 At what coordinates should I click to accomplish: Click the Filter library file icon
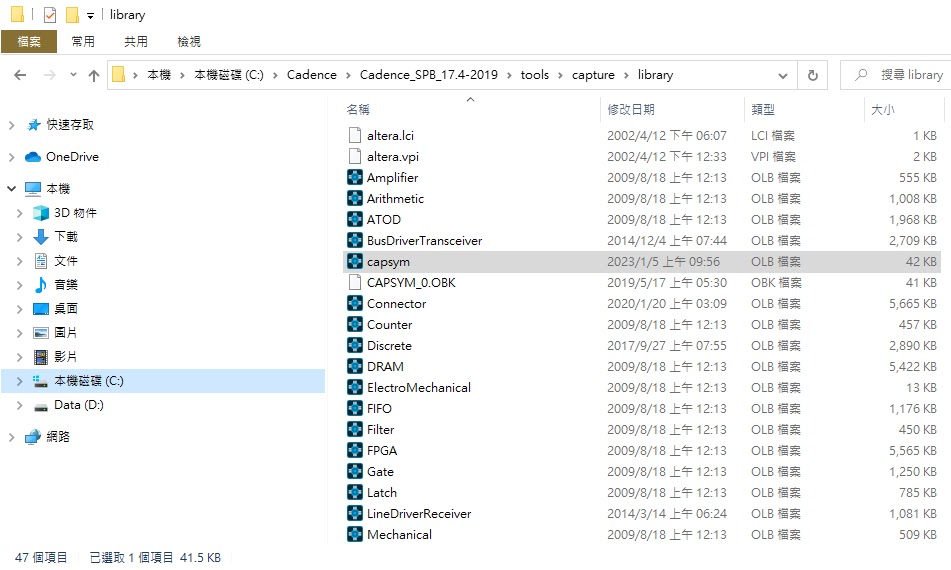tap(355, 429)
